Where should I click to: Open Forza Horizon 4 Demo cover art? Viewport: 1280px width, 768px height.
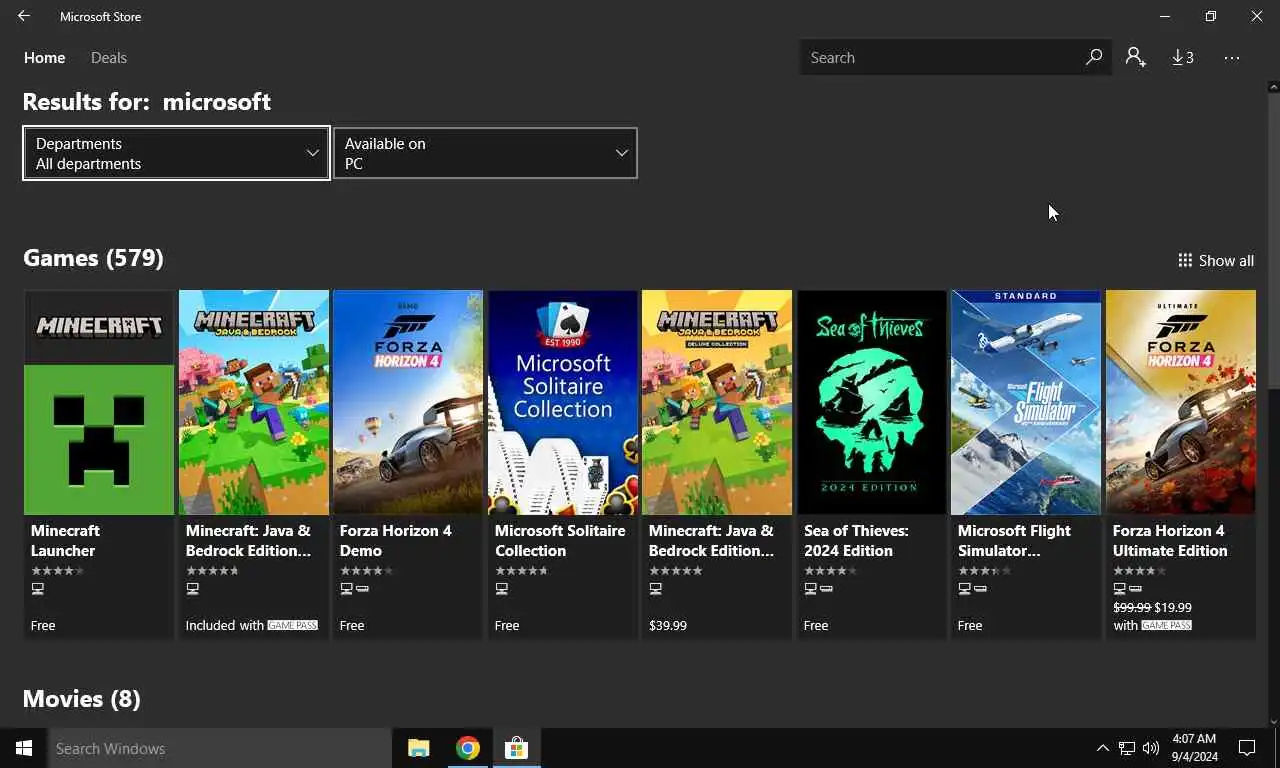click(x=408, y=402)
